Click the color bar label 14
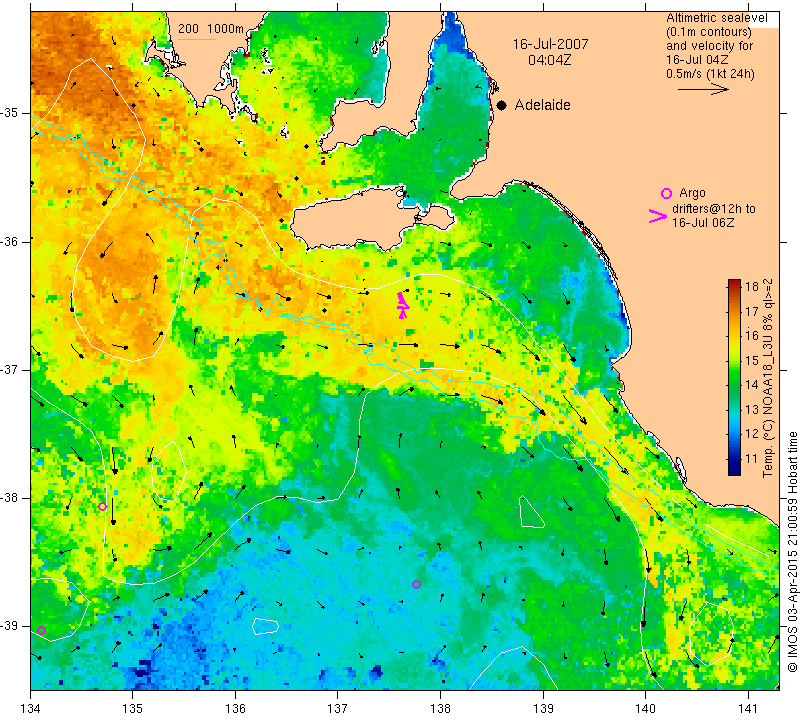This screenshot has width=800, height=720. 752,385
